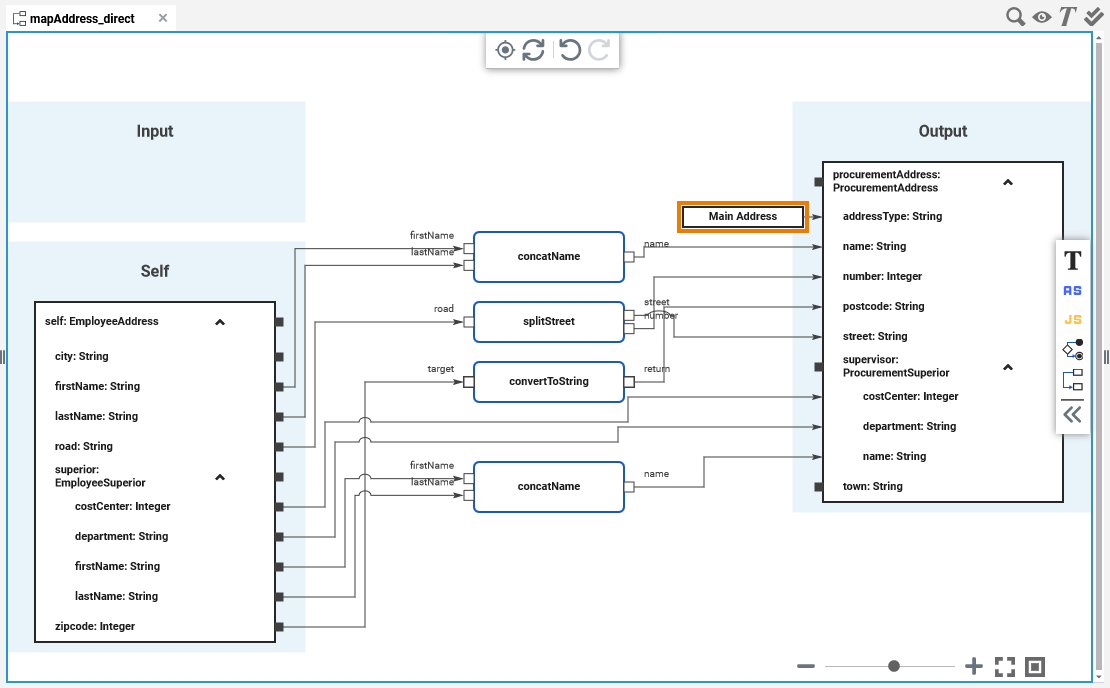This screenshot has width=1110, height=688.
Task: Click the Input section header
Action: click(x=155, y=131)
